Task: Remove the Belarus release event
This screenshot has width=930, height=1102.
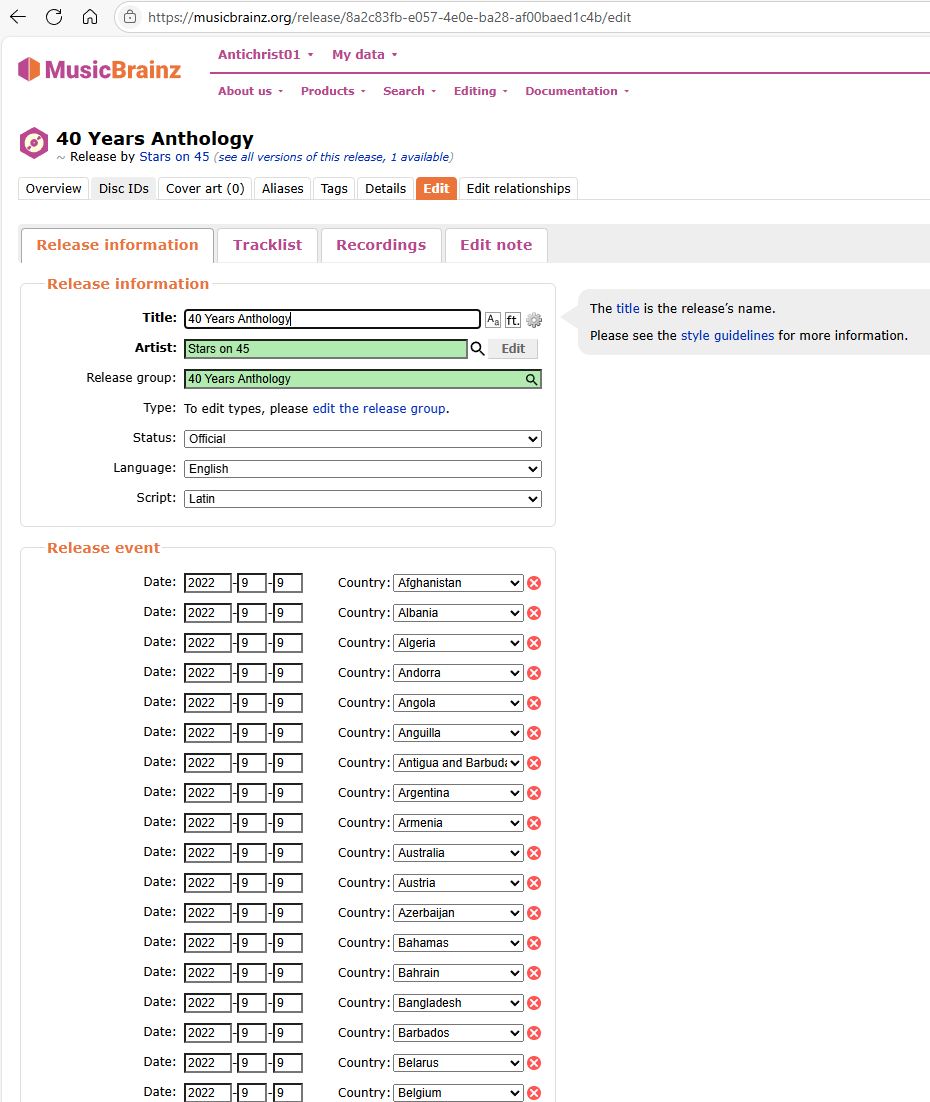Action: (x=534, y=1063)
